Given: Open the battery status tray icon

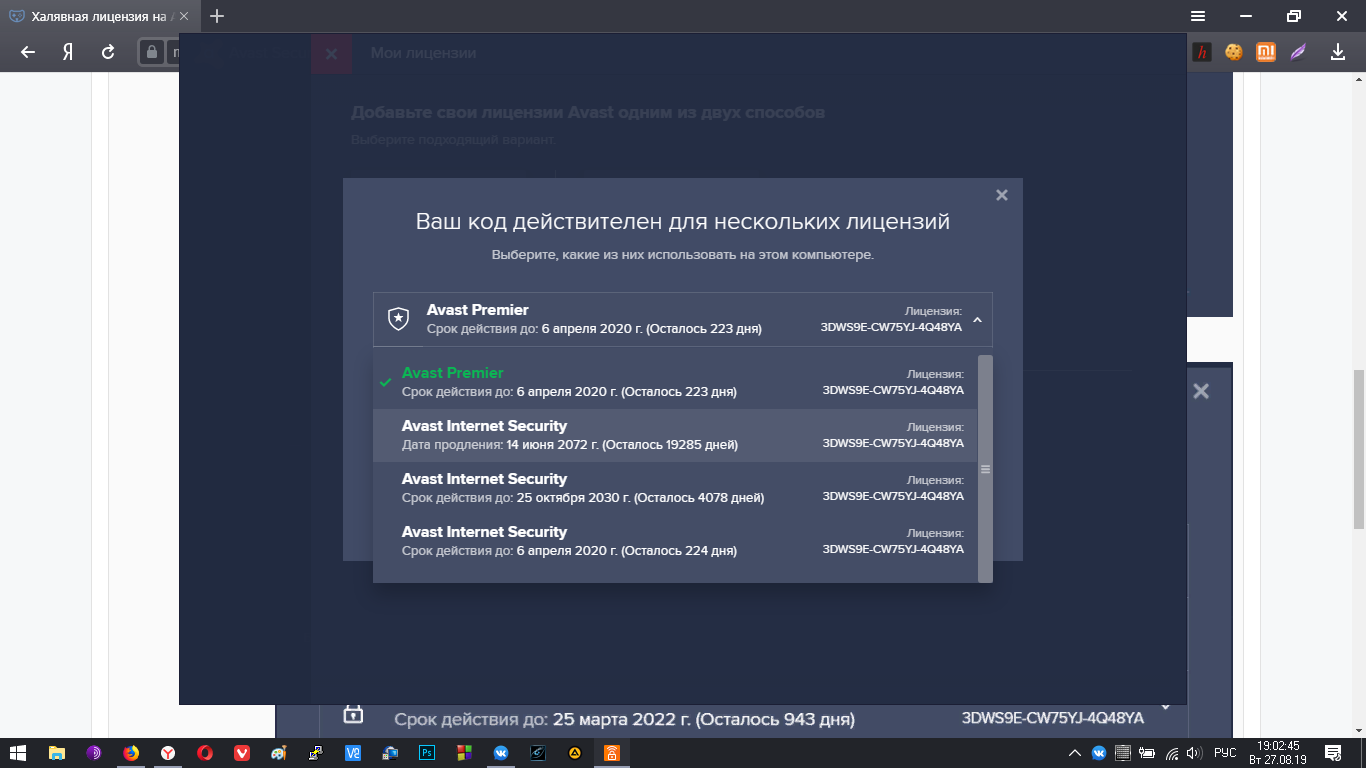Looking at the screenshot, I should coord(1147,753).
